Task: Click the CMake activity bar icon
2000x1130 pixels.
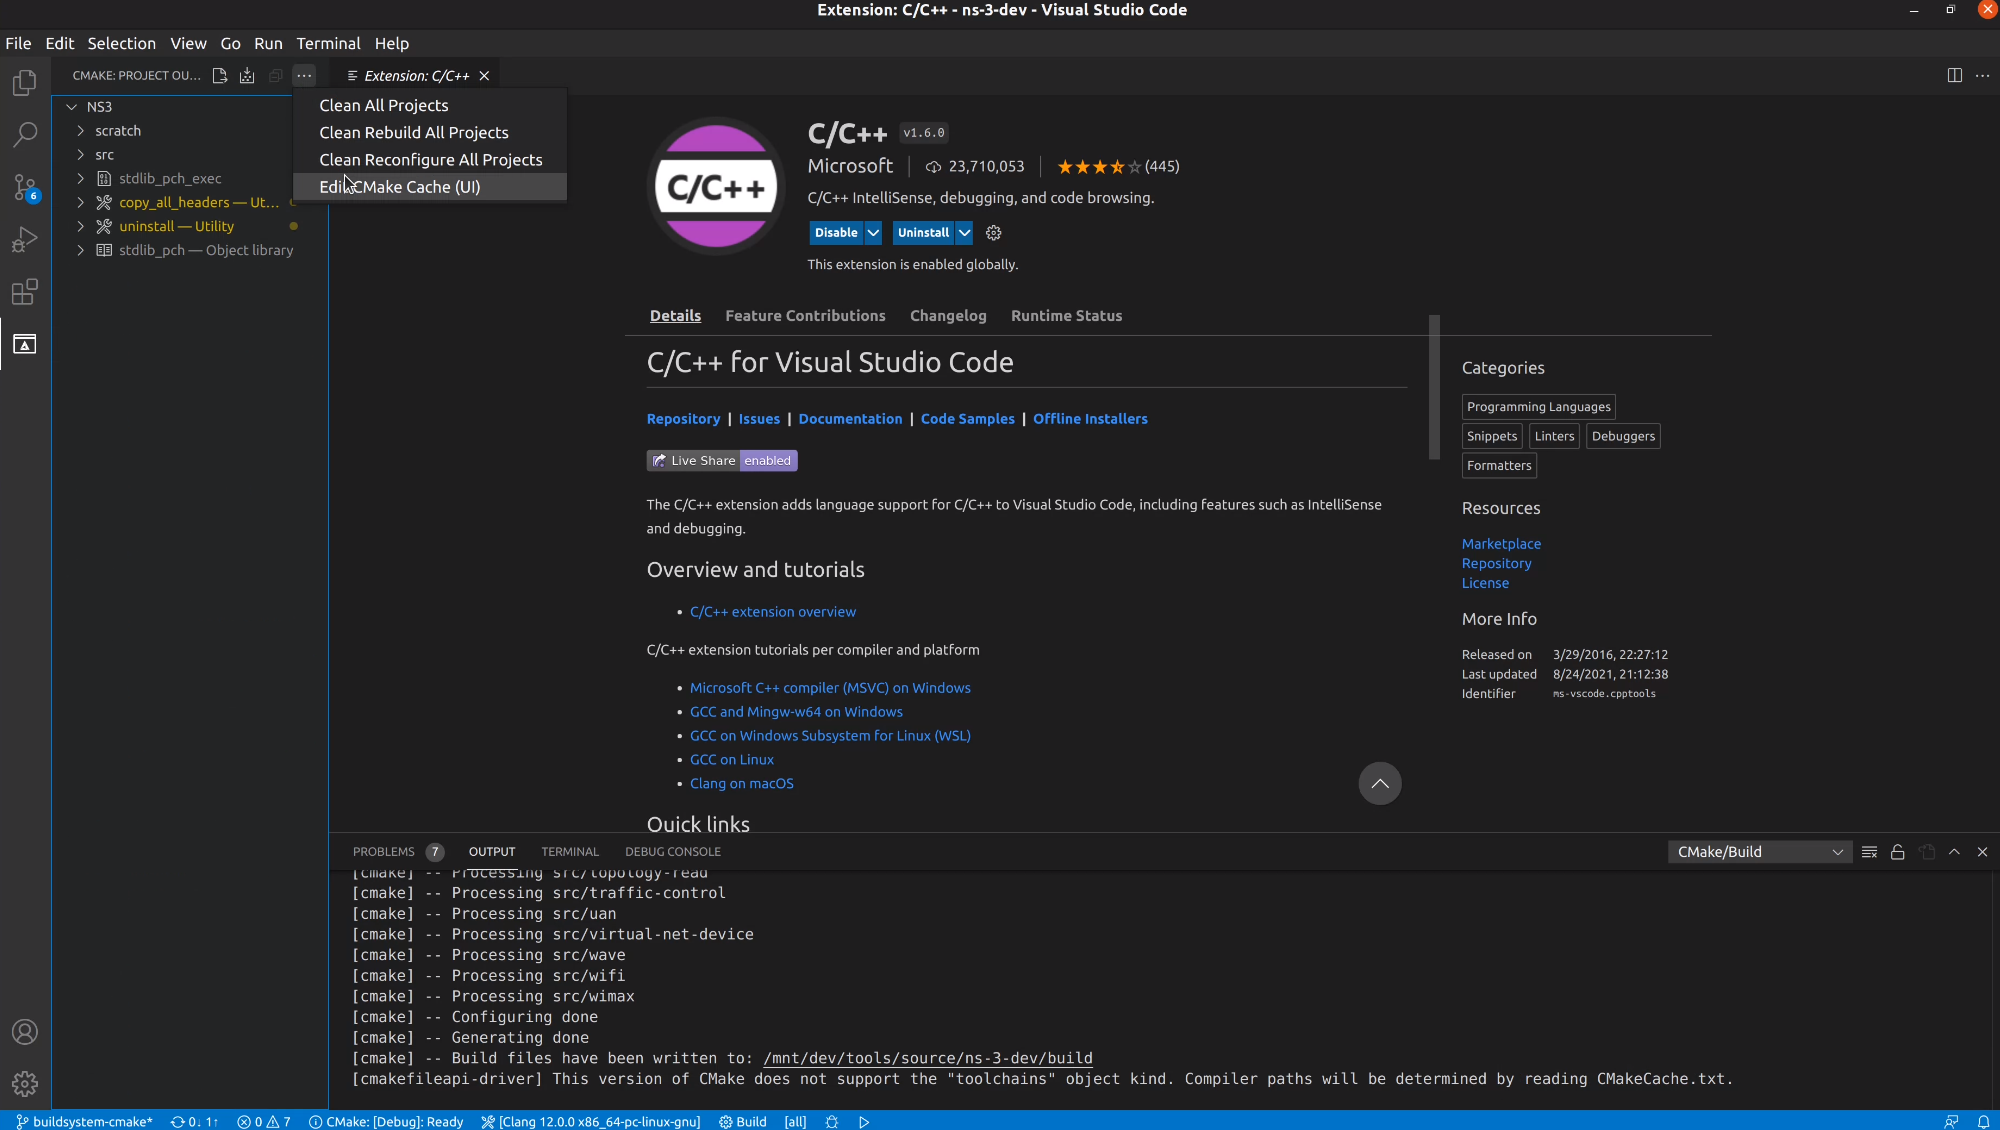Action: pos(25,344)
